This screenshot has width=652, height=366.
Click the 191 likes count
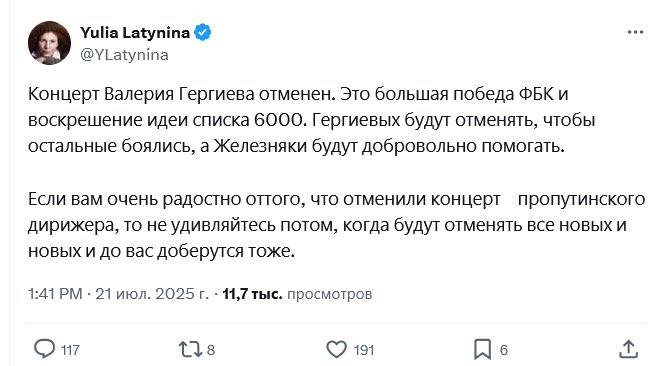coord(364,350)
